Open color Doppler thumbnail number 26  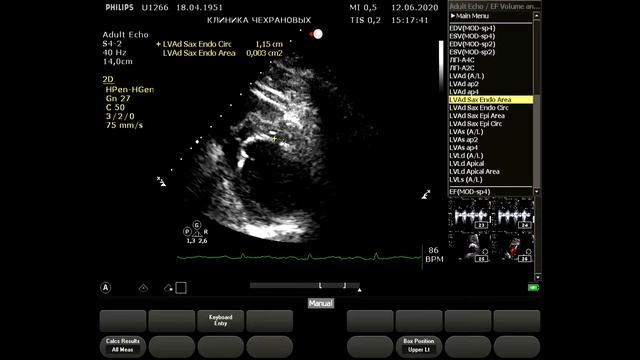[x=513, y=247]
